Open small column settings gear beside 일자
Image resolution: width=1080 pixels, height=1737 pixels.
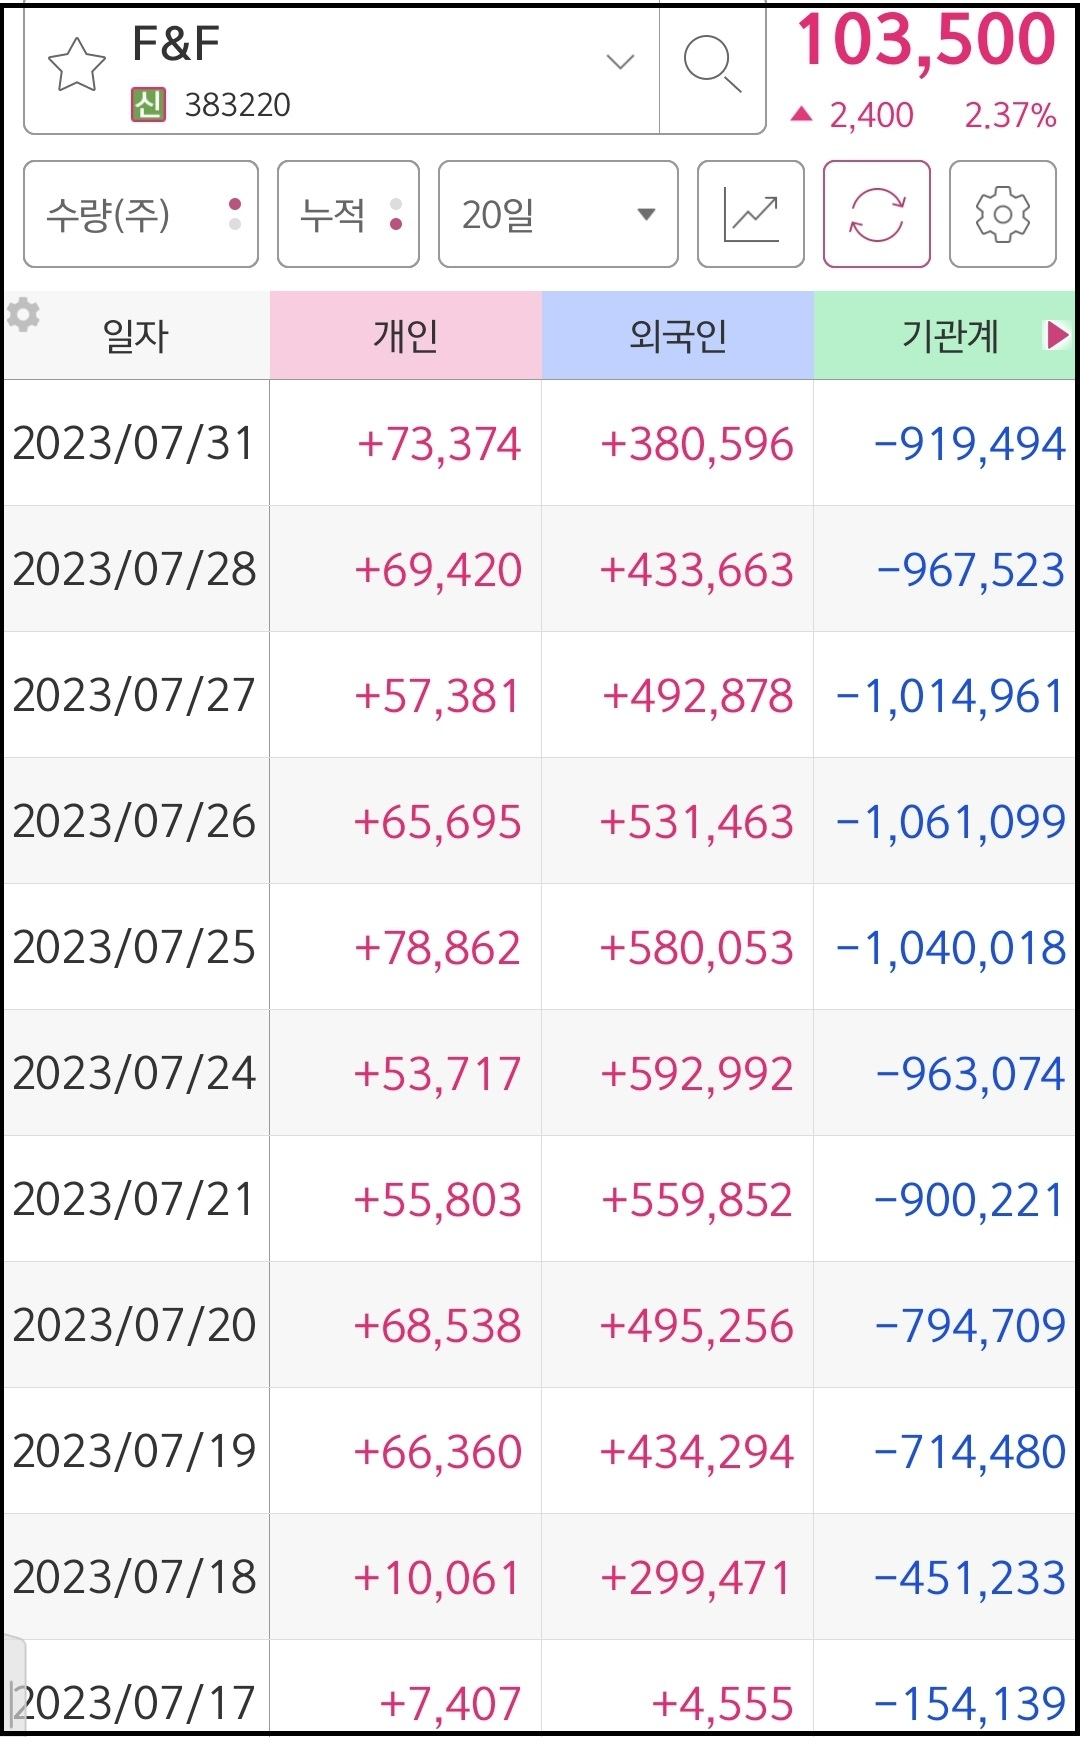tap(23, 315)
